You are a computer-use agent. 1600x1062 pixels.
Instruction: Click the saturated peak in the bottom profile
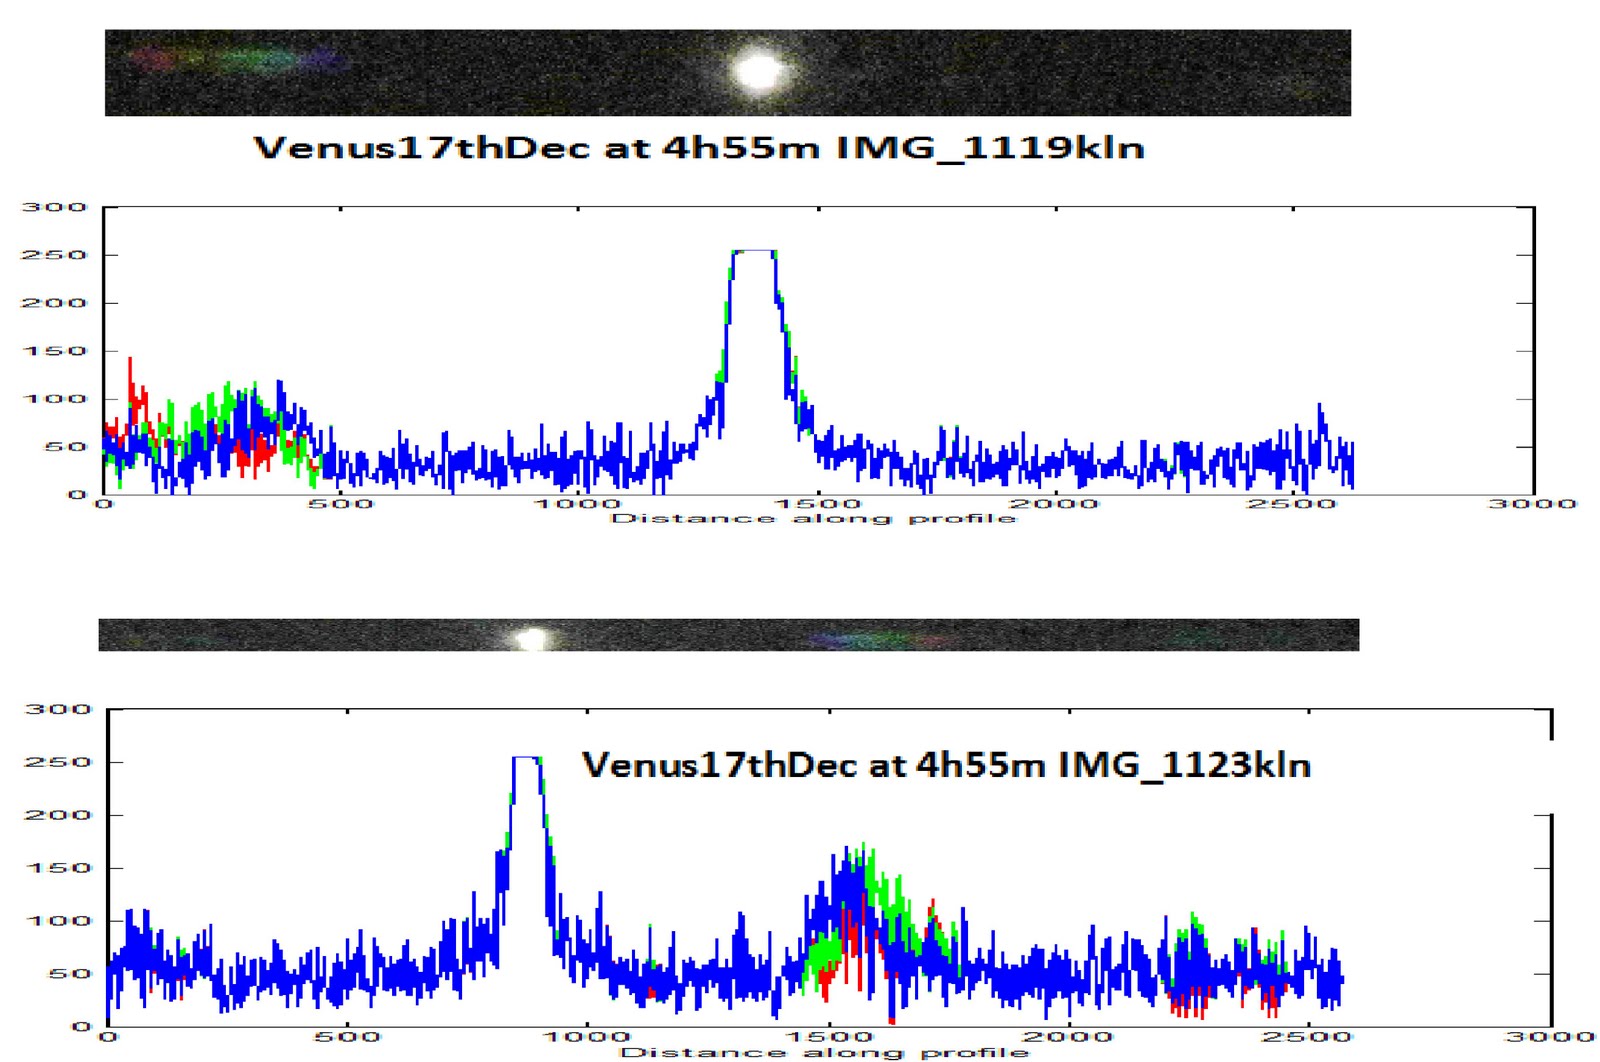pyautogui.click(x=525, y=760)
